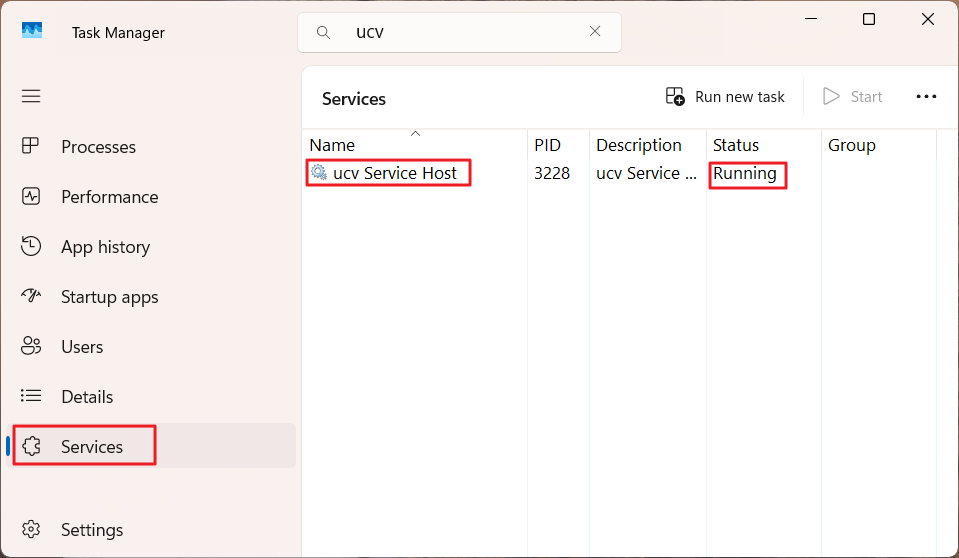The image size is (959, 558).
Task: Open Startup apps section
Action: click(109, 297)
